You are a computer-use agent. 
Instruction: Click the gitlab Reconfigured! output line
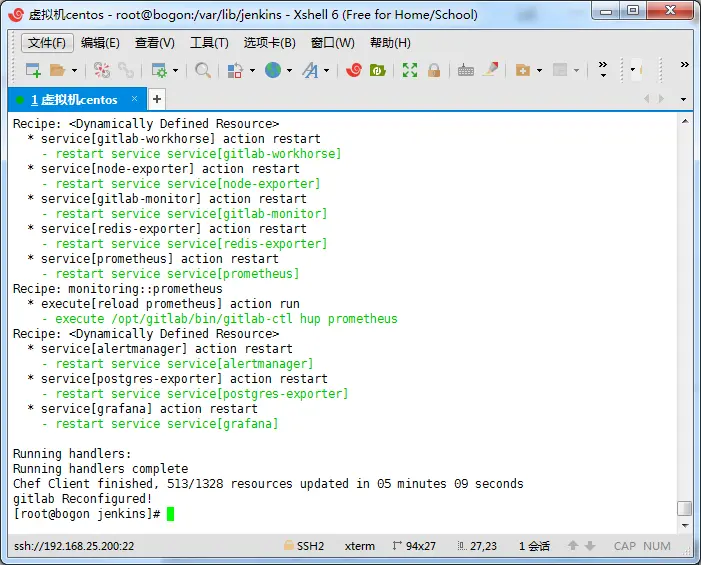coord(83,498)
